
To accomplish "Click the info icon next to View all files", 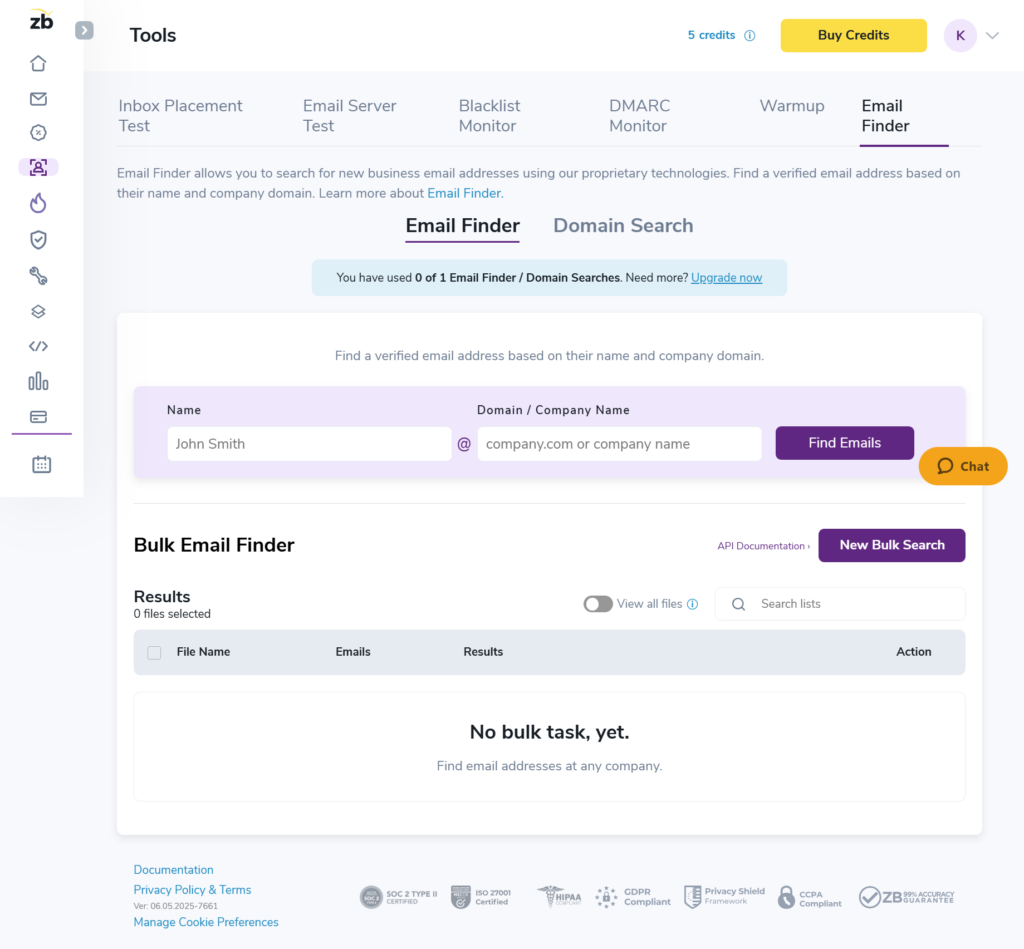I will [693, 604].
